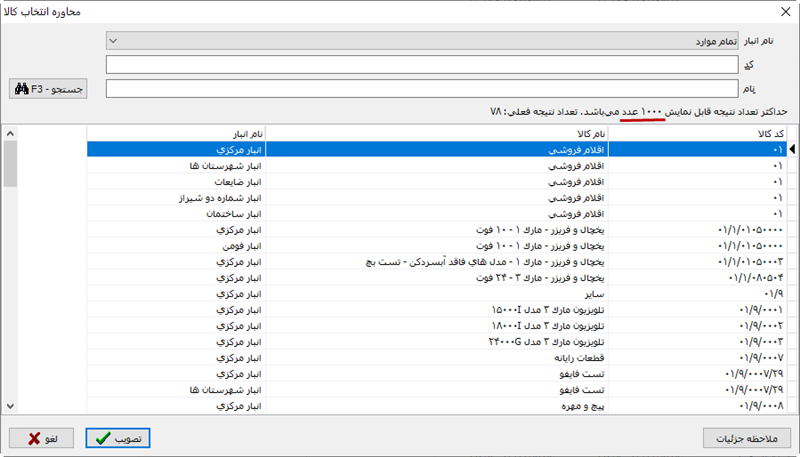This screenshot has width=800, height=457.
Task: Sort by the نام کالا column header
Action: [437, 133]
